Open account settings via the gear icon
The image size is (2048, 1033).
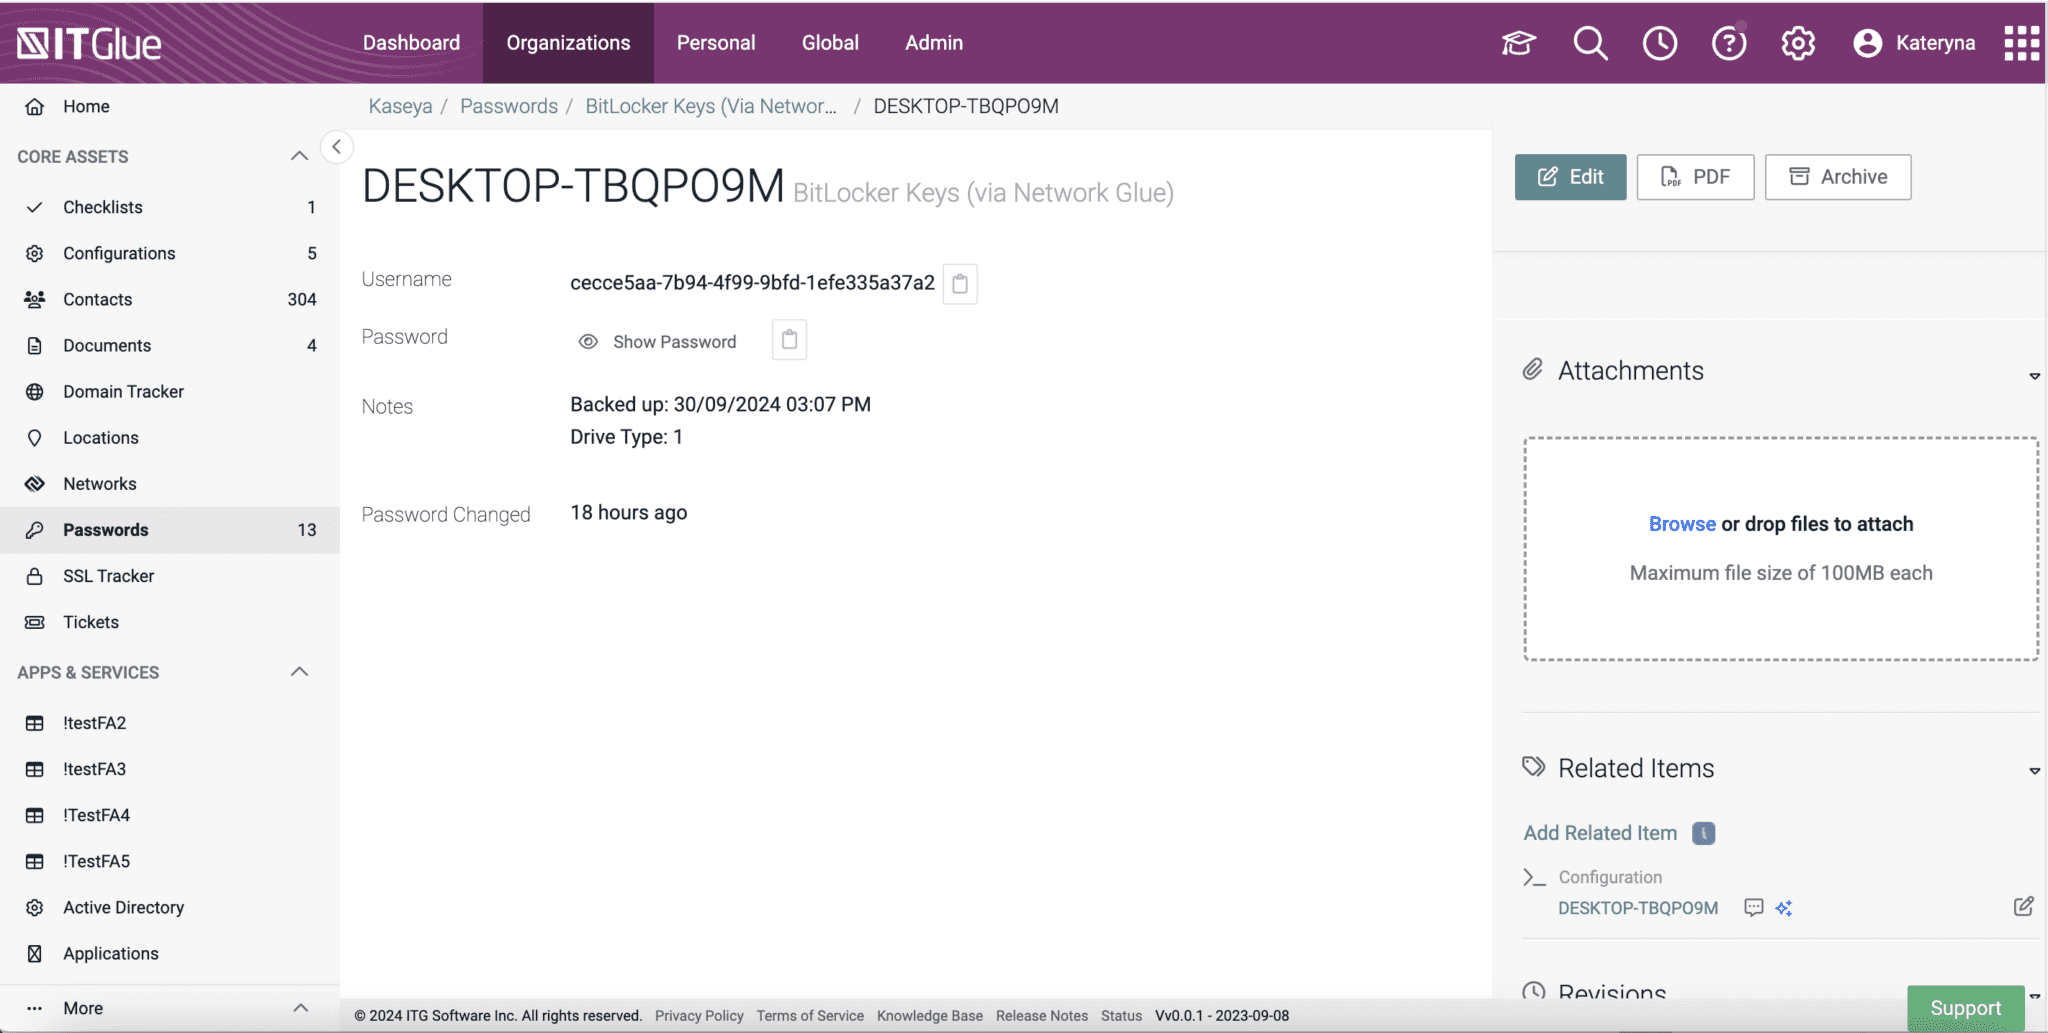1798,42
